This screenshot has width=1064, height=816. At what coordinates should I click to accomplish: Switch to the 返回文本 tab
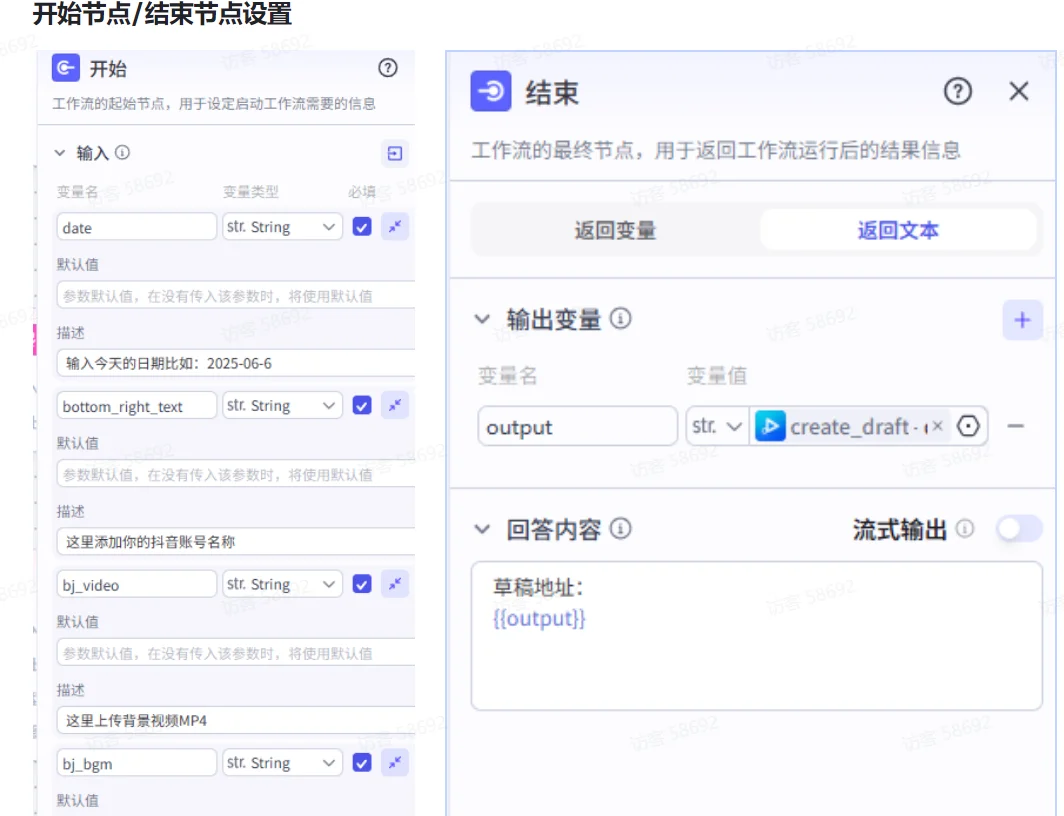898,230
